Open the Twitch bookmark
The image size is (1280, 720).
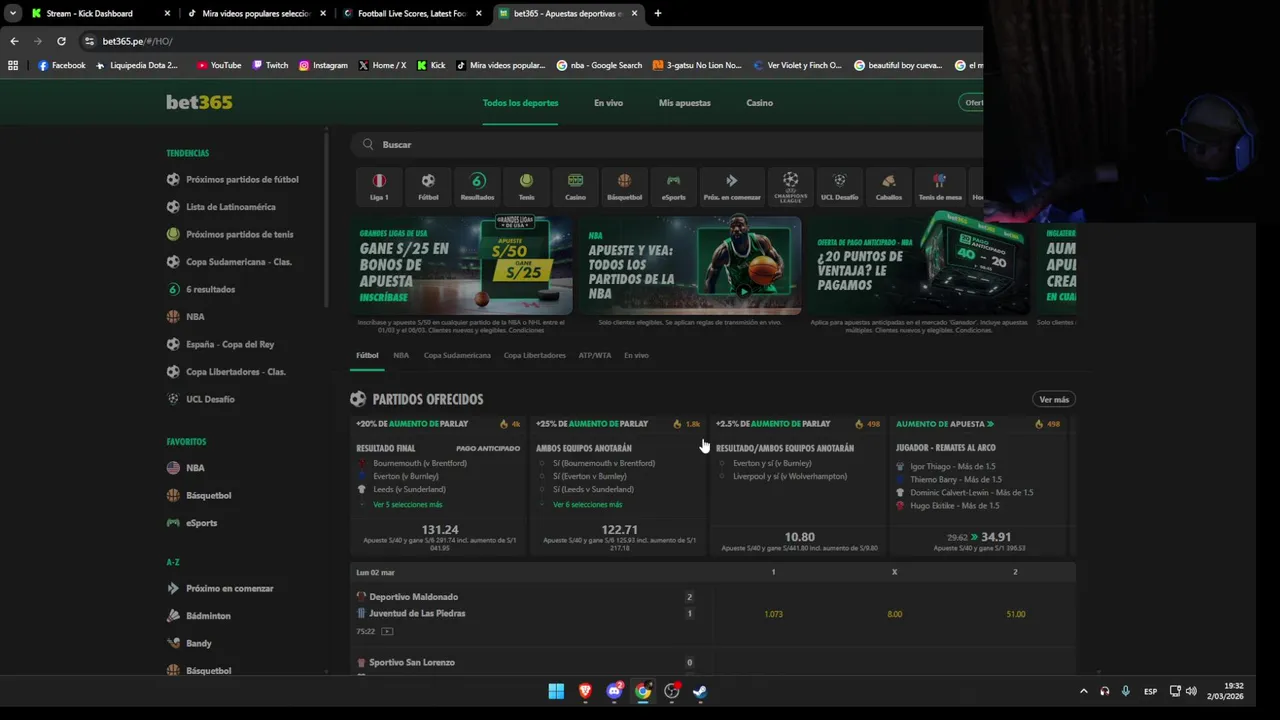click(270, 65)
